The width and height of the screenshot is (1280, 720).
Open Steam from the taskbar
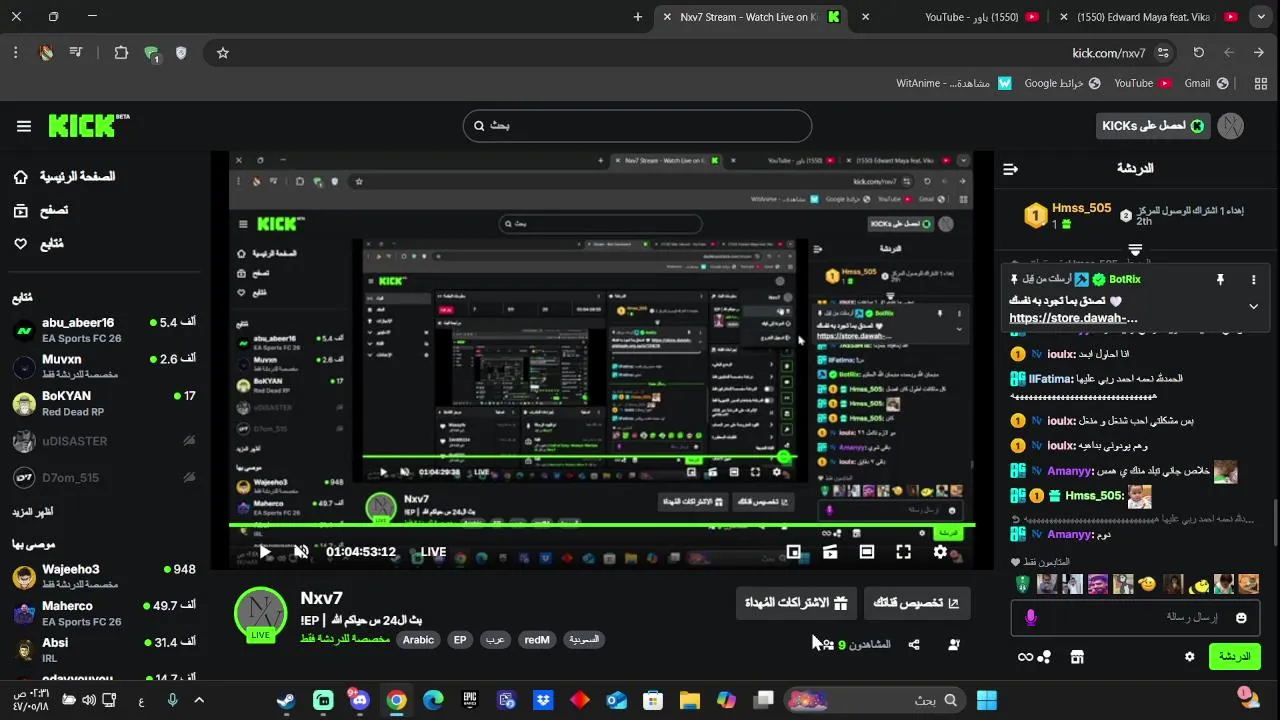pos(286,700)
